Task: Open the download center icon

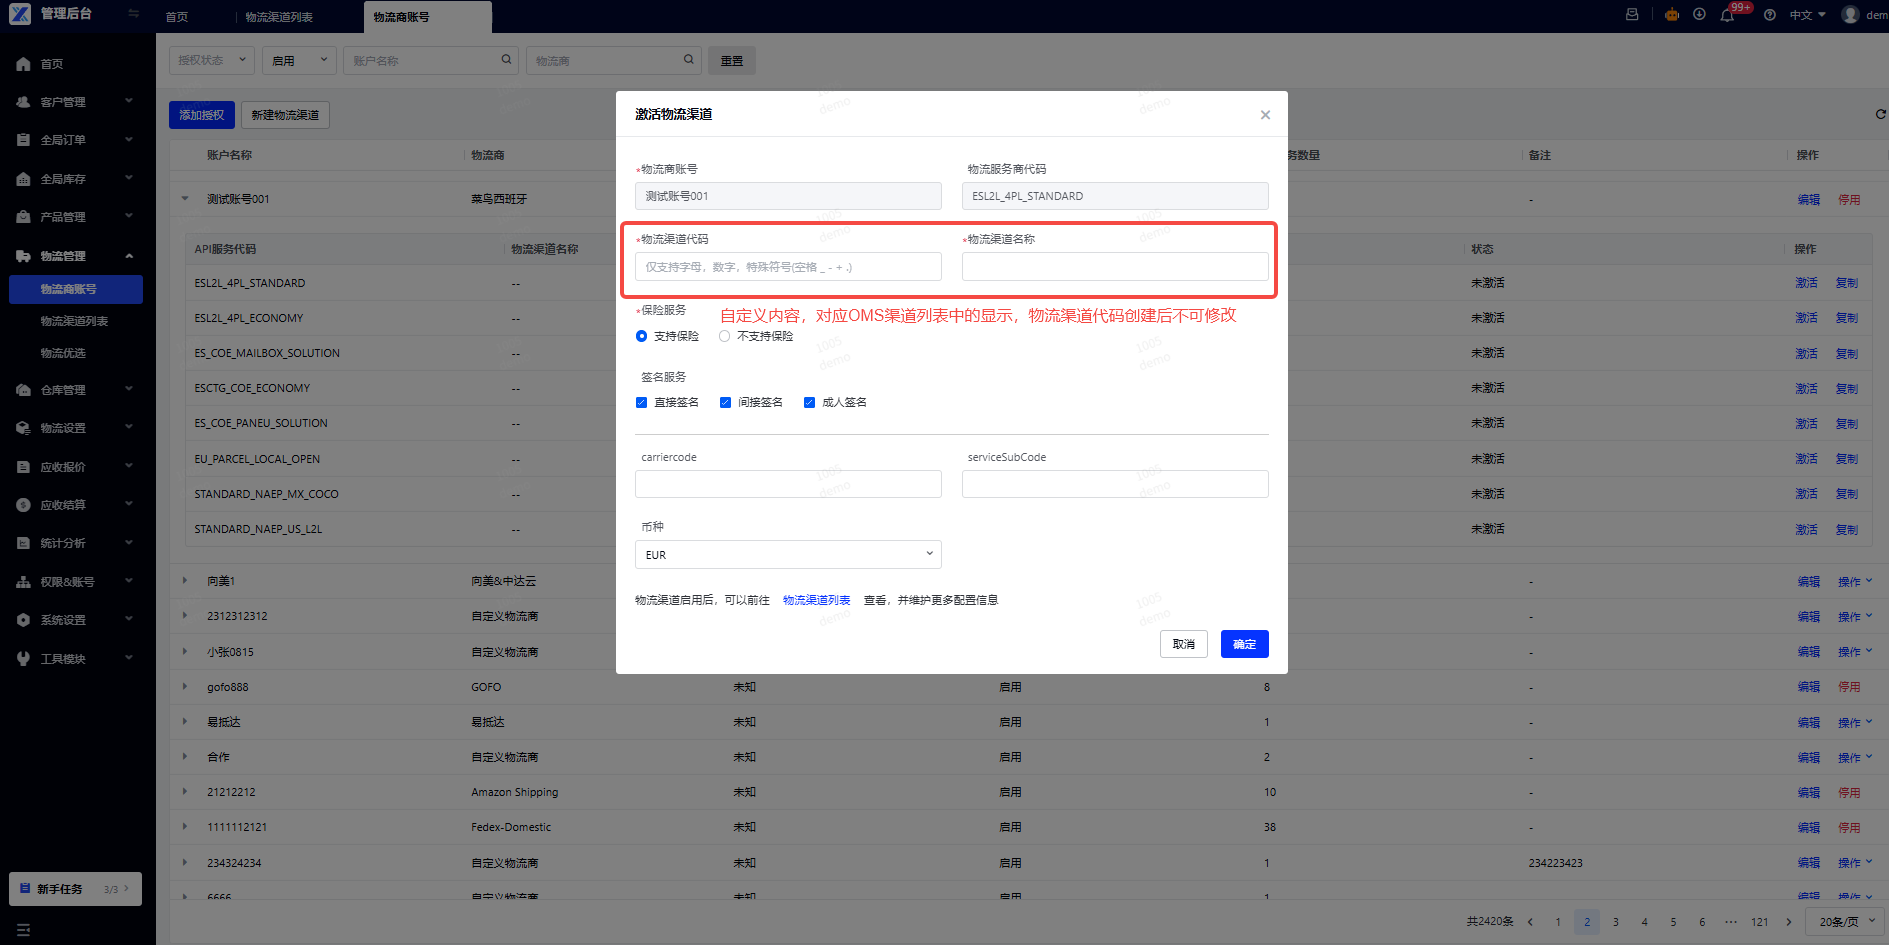Action: tap(1699, 15)
